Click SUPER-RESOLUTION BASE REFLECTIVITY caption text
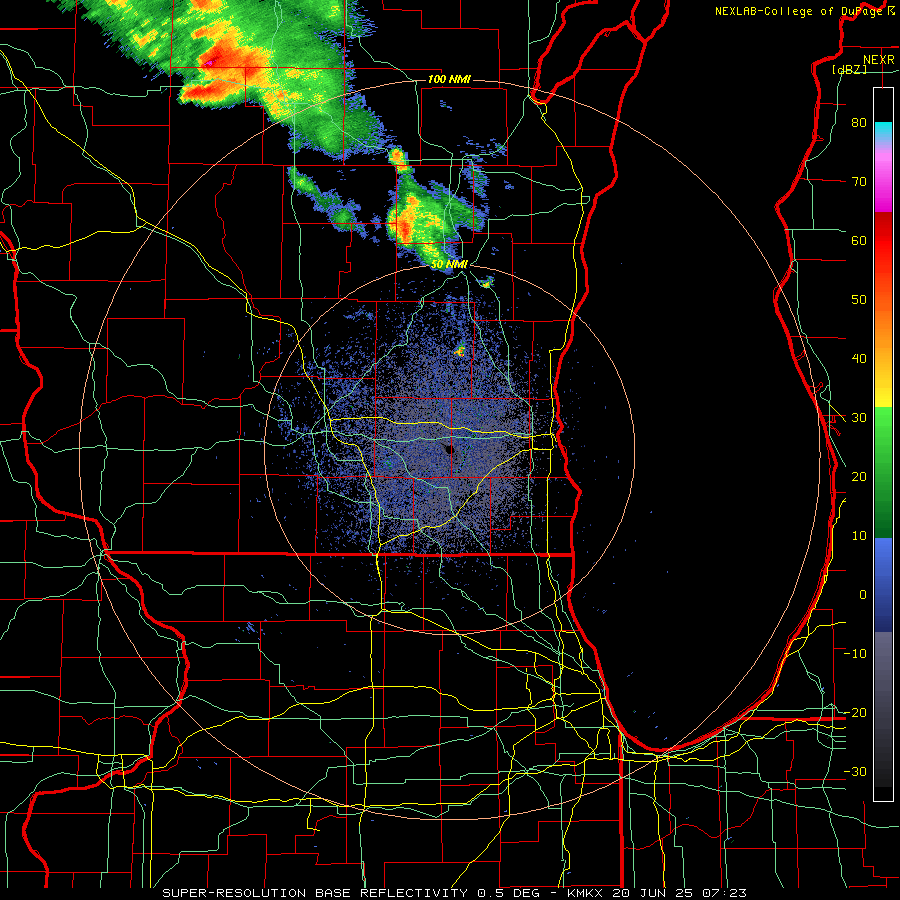This screenshot has height=900, width=900. pos(315,893)
